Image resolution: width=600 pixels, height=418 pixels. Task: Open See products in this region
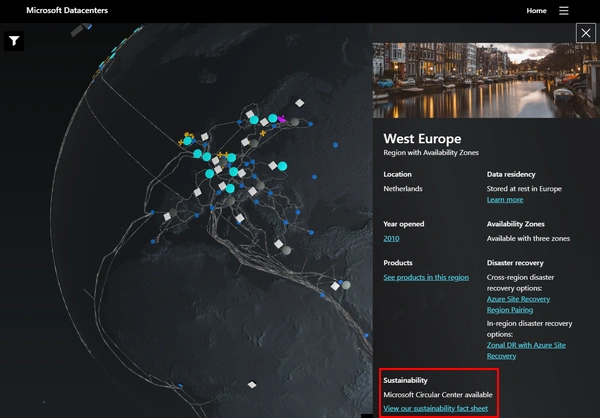426,277
